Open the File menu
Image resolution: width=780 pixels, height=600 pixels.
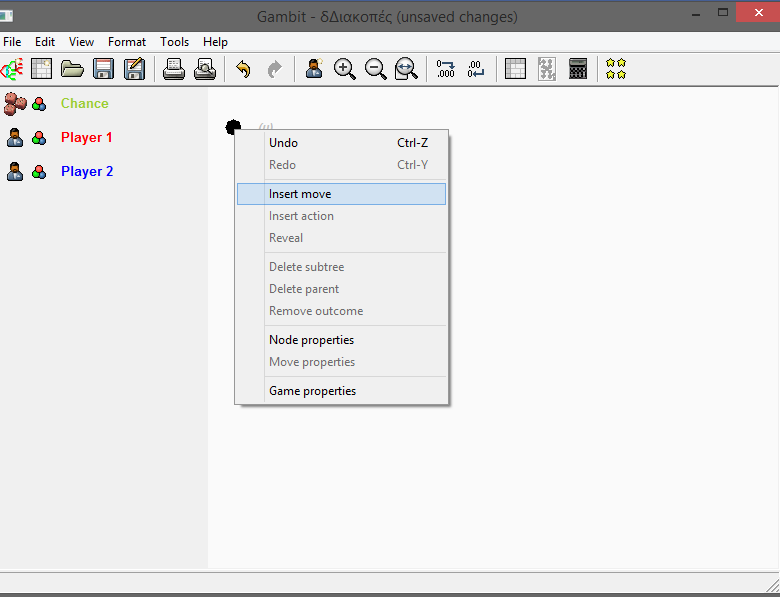(12, 42)
